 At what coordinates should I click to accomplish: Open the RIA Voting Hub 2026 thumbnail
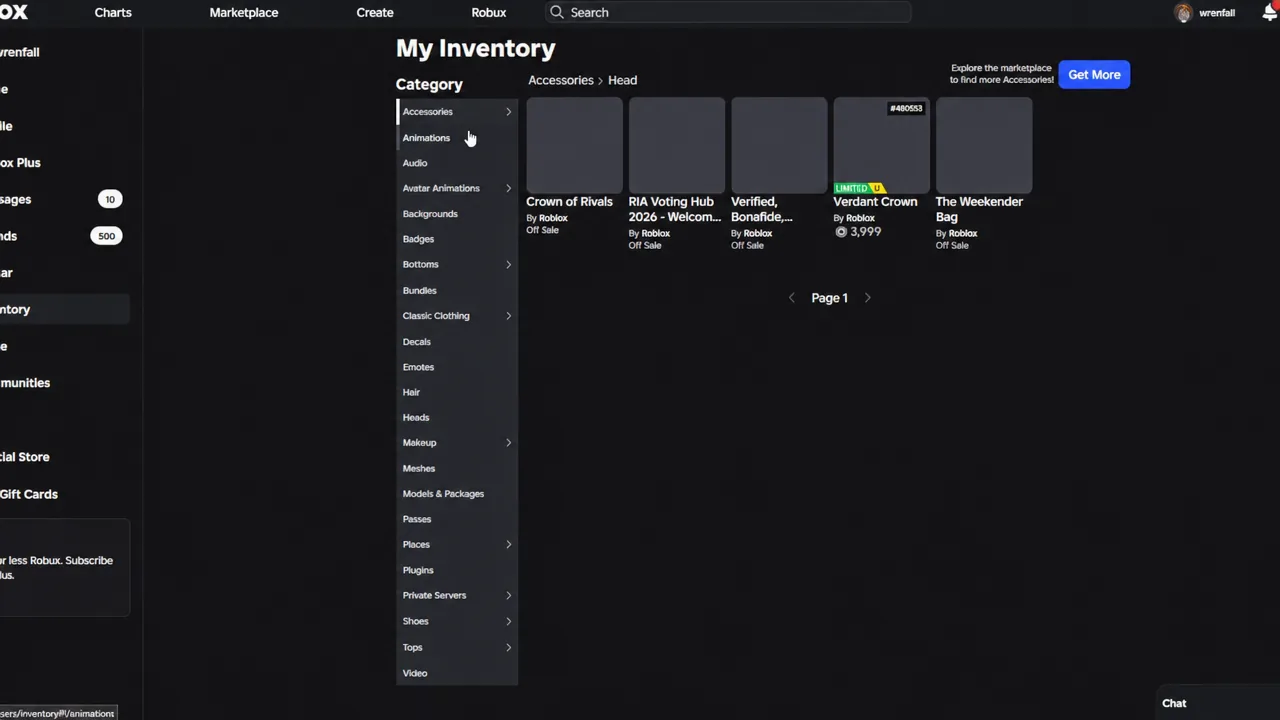(x=677, y=145)
